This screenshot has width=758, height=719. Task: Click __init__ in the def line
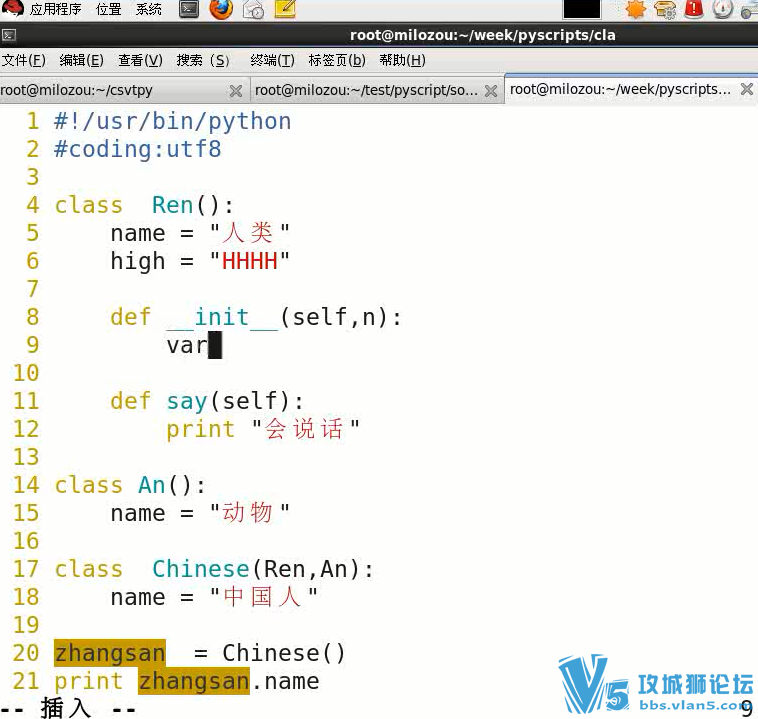(222, 317)
